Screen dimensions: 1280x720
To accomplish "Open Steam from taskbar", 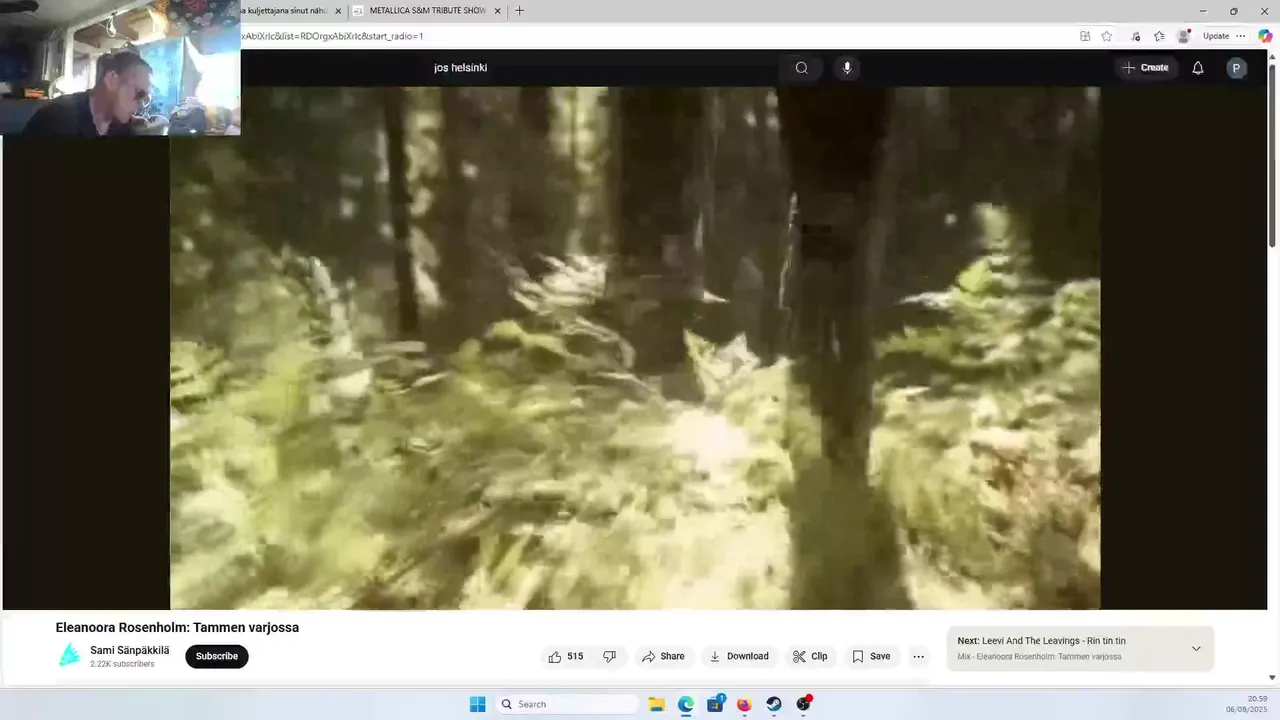I will click(x=774, y=704).
